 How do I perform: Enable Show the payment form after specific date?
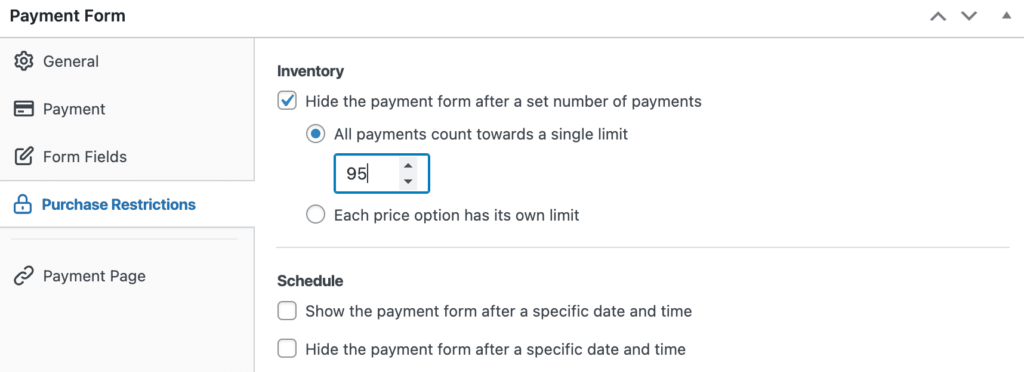[287, 311]
